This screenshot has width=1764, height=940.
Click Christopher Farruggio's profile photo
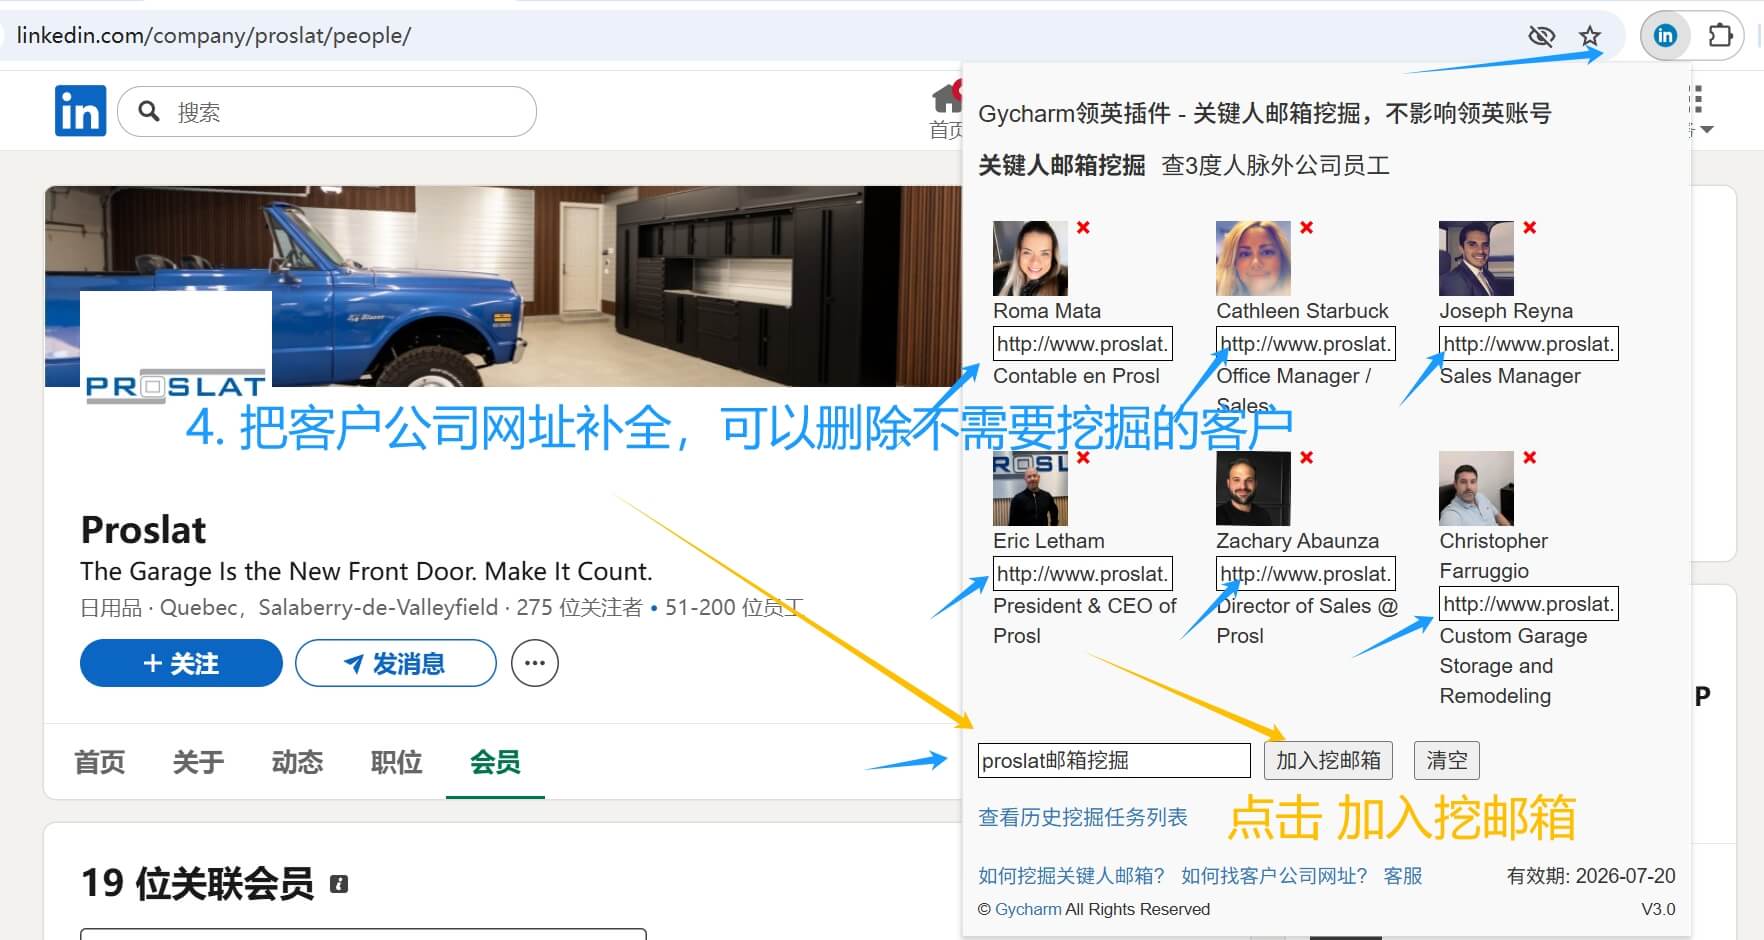pos(1476,488)
